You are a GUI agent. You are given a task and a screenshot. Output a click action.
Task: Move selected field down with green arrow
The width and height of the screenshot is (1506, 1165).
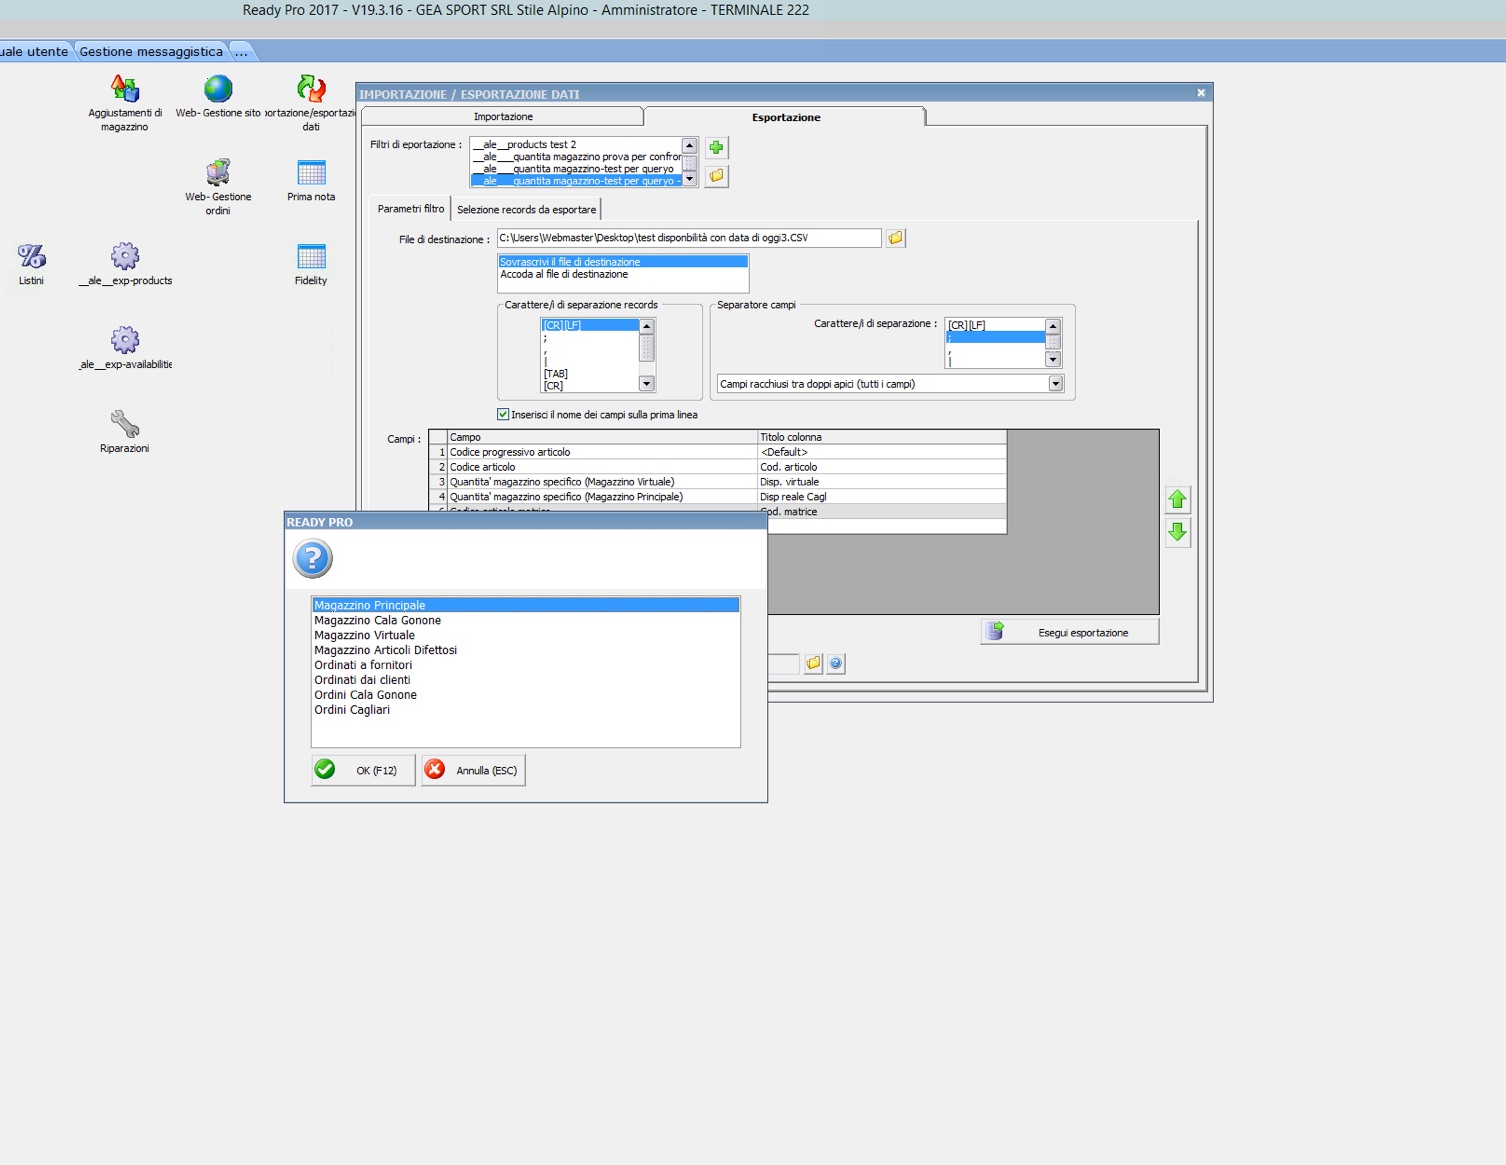pos(1177,532)
